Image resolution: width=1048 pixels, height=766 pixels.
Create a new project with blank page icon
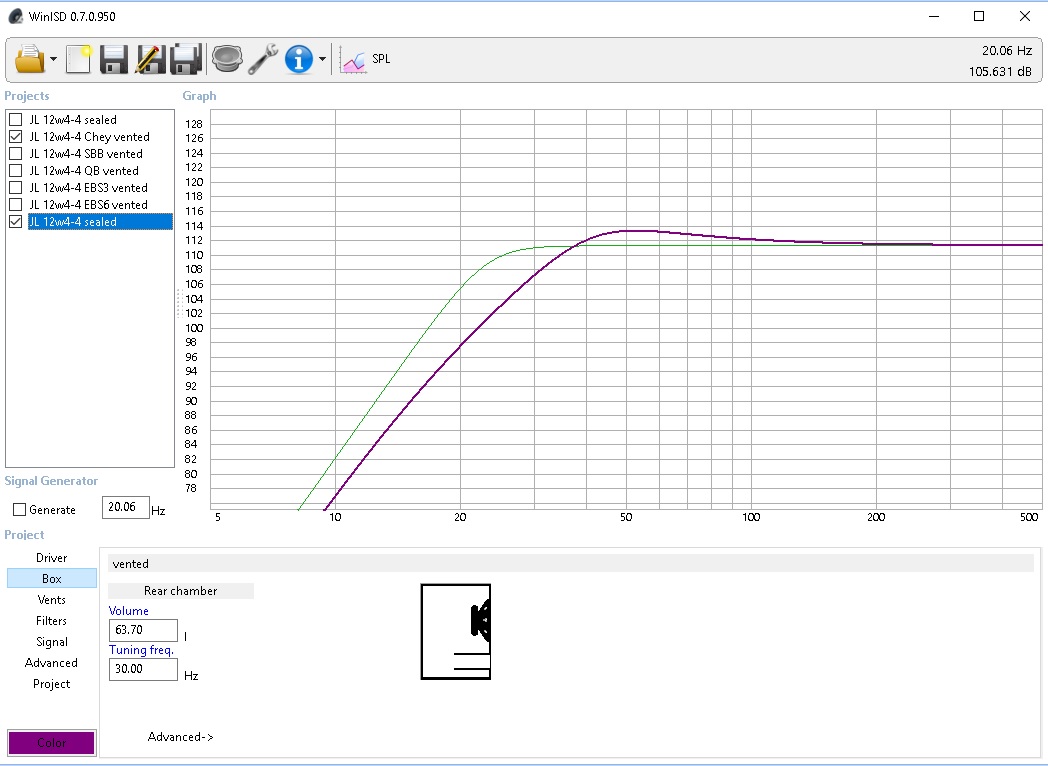point(78,59)
